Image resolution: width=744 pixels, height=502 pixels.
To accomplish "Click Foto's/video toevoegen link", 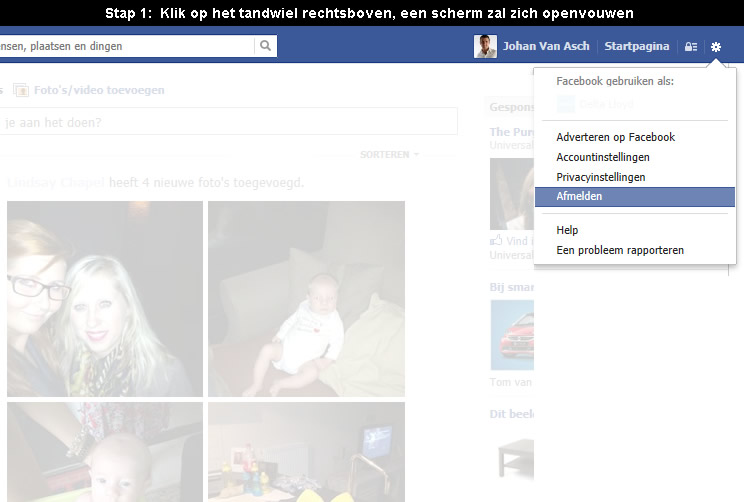I will [x=99, y=90].
